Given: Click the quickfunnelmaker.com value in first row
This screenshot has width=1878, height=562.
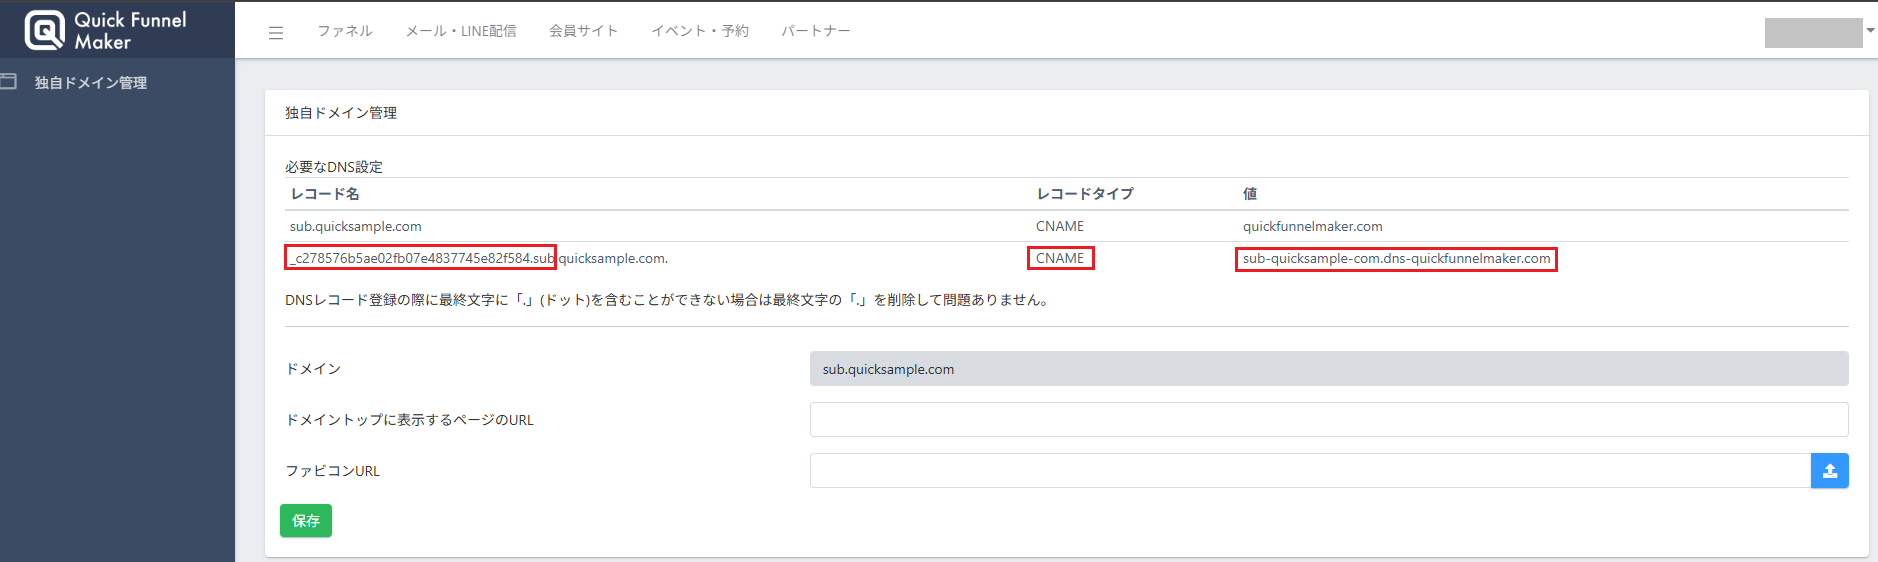Looking at the screenshot, I should click(x=1312, y=227).
